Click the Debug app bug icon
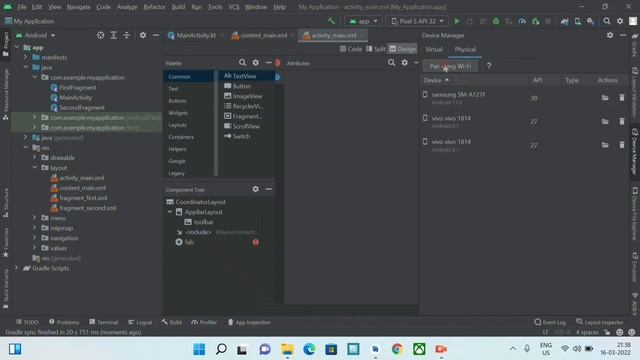This screenshot has height=360, width=640. [x=496, y=21]
